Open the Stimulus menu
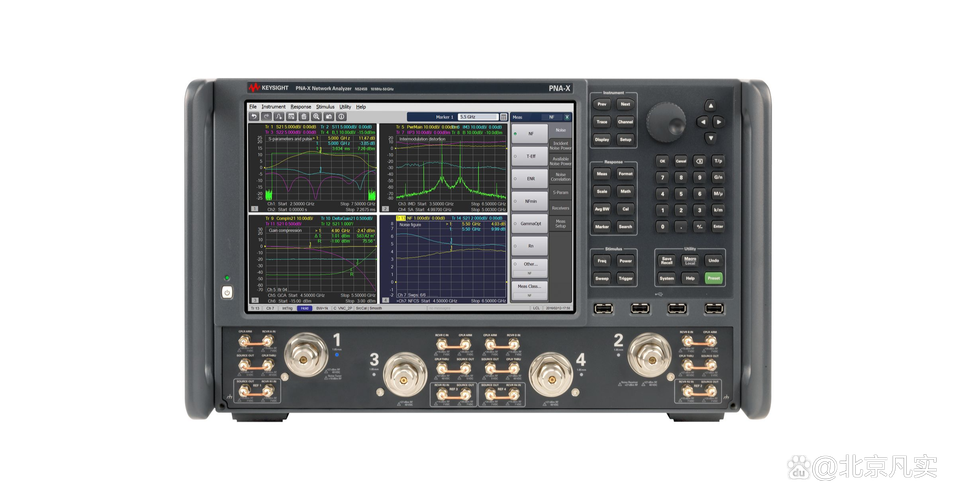This screenshot has width=956, height=500. 325,107
